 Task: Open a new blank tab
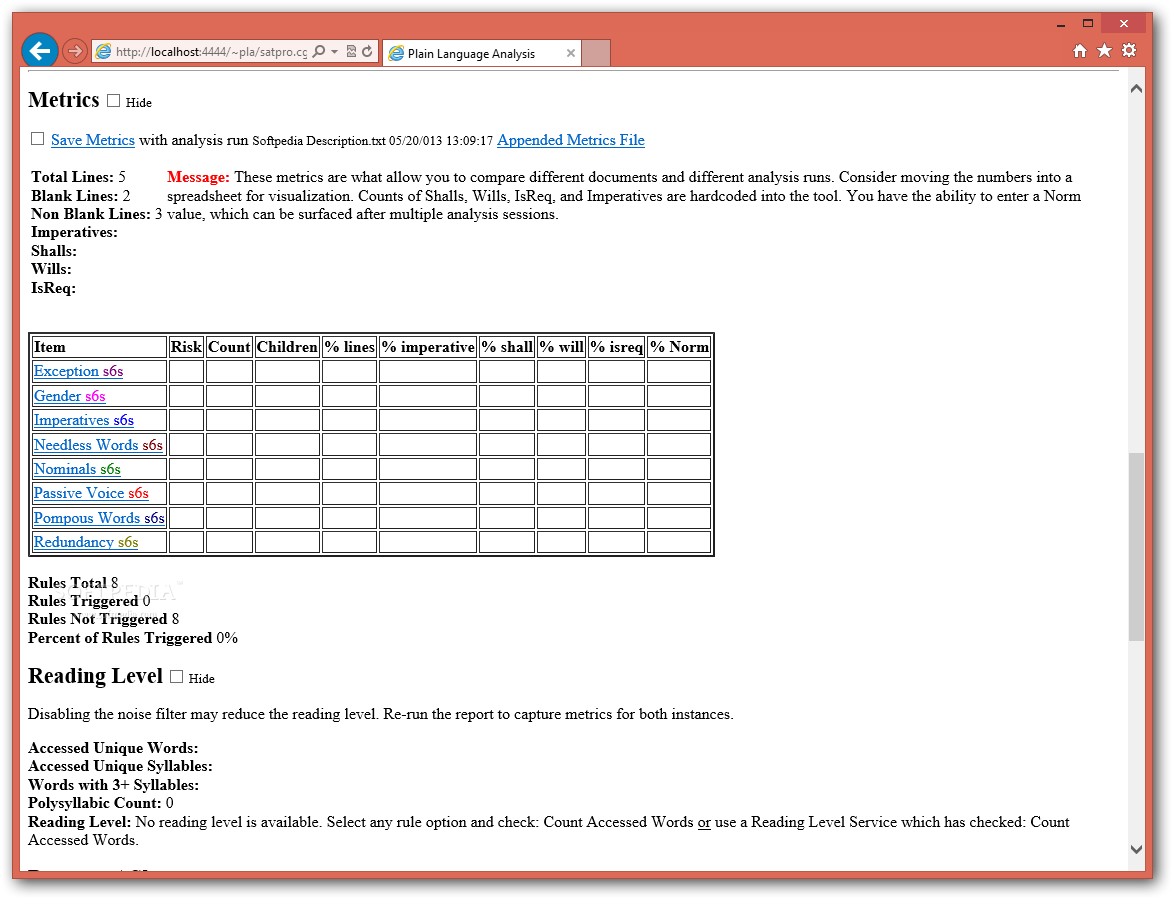point(596,53)
